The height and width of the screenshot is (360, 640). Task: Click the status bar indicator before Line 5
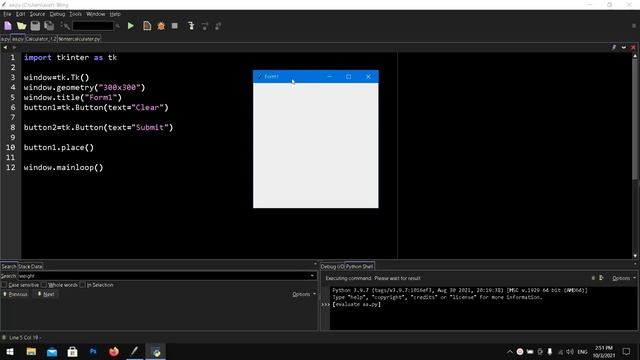coord(4,338)
